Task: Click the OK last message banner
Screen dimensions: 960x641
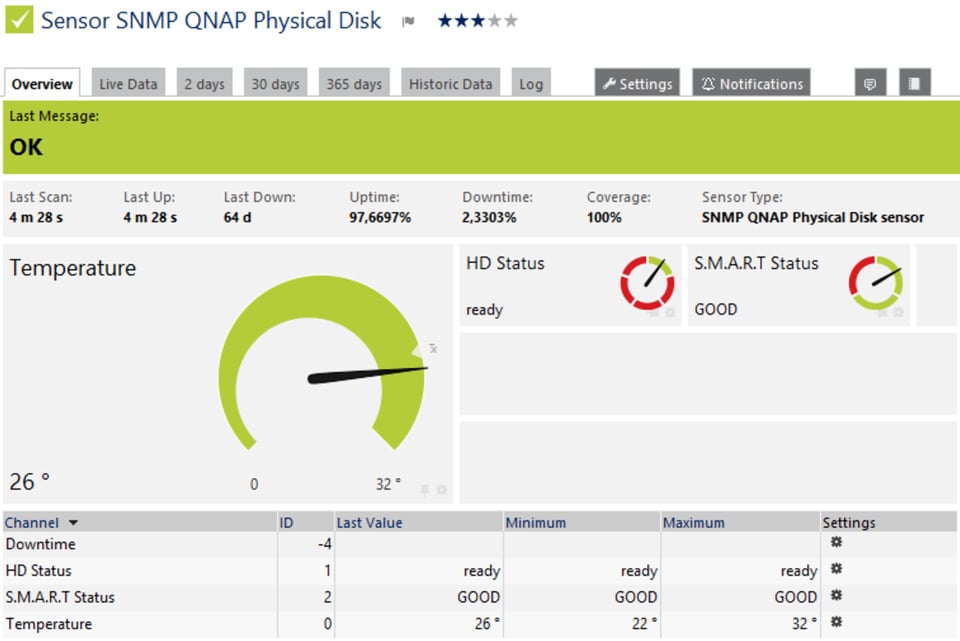Action: pos(26,147)
